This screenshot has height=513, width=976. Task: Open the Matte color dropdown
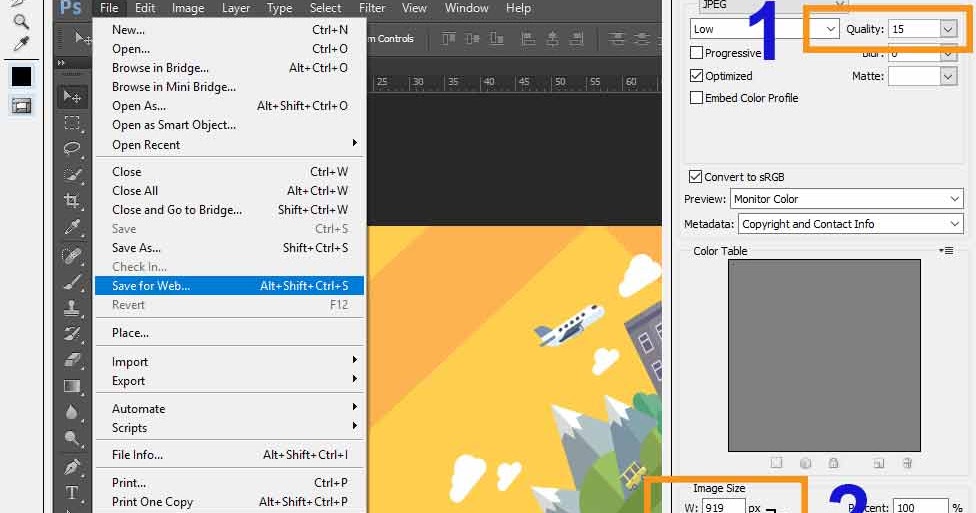pos(948,76)
